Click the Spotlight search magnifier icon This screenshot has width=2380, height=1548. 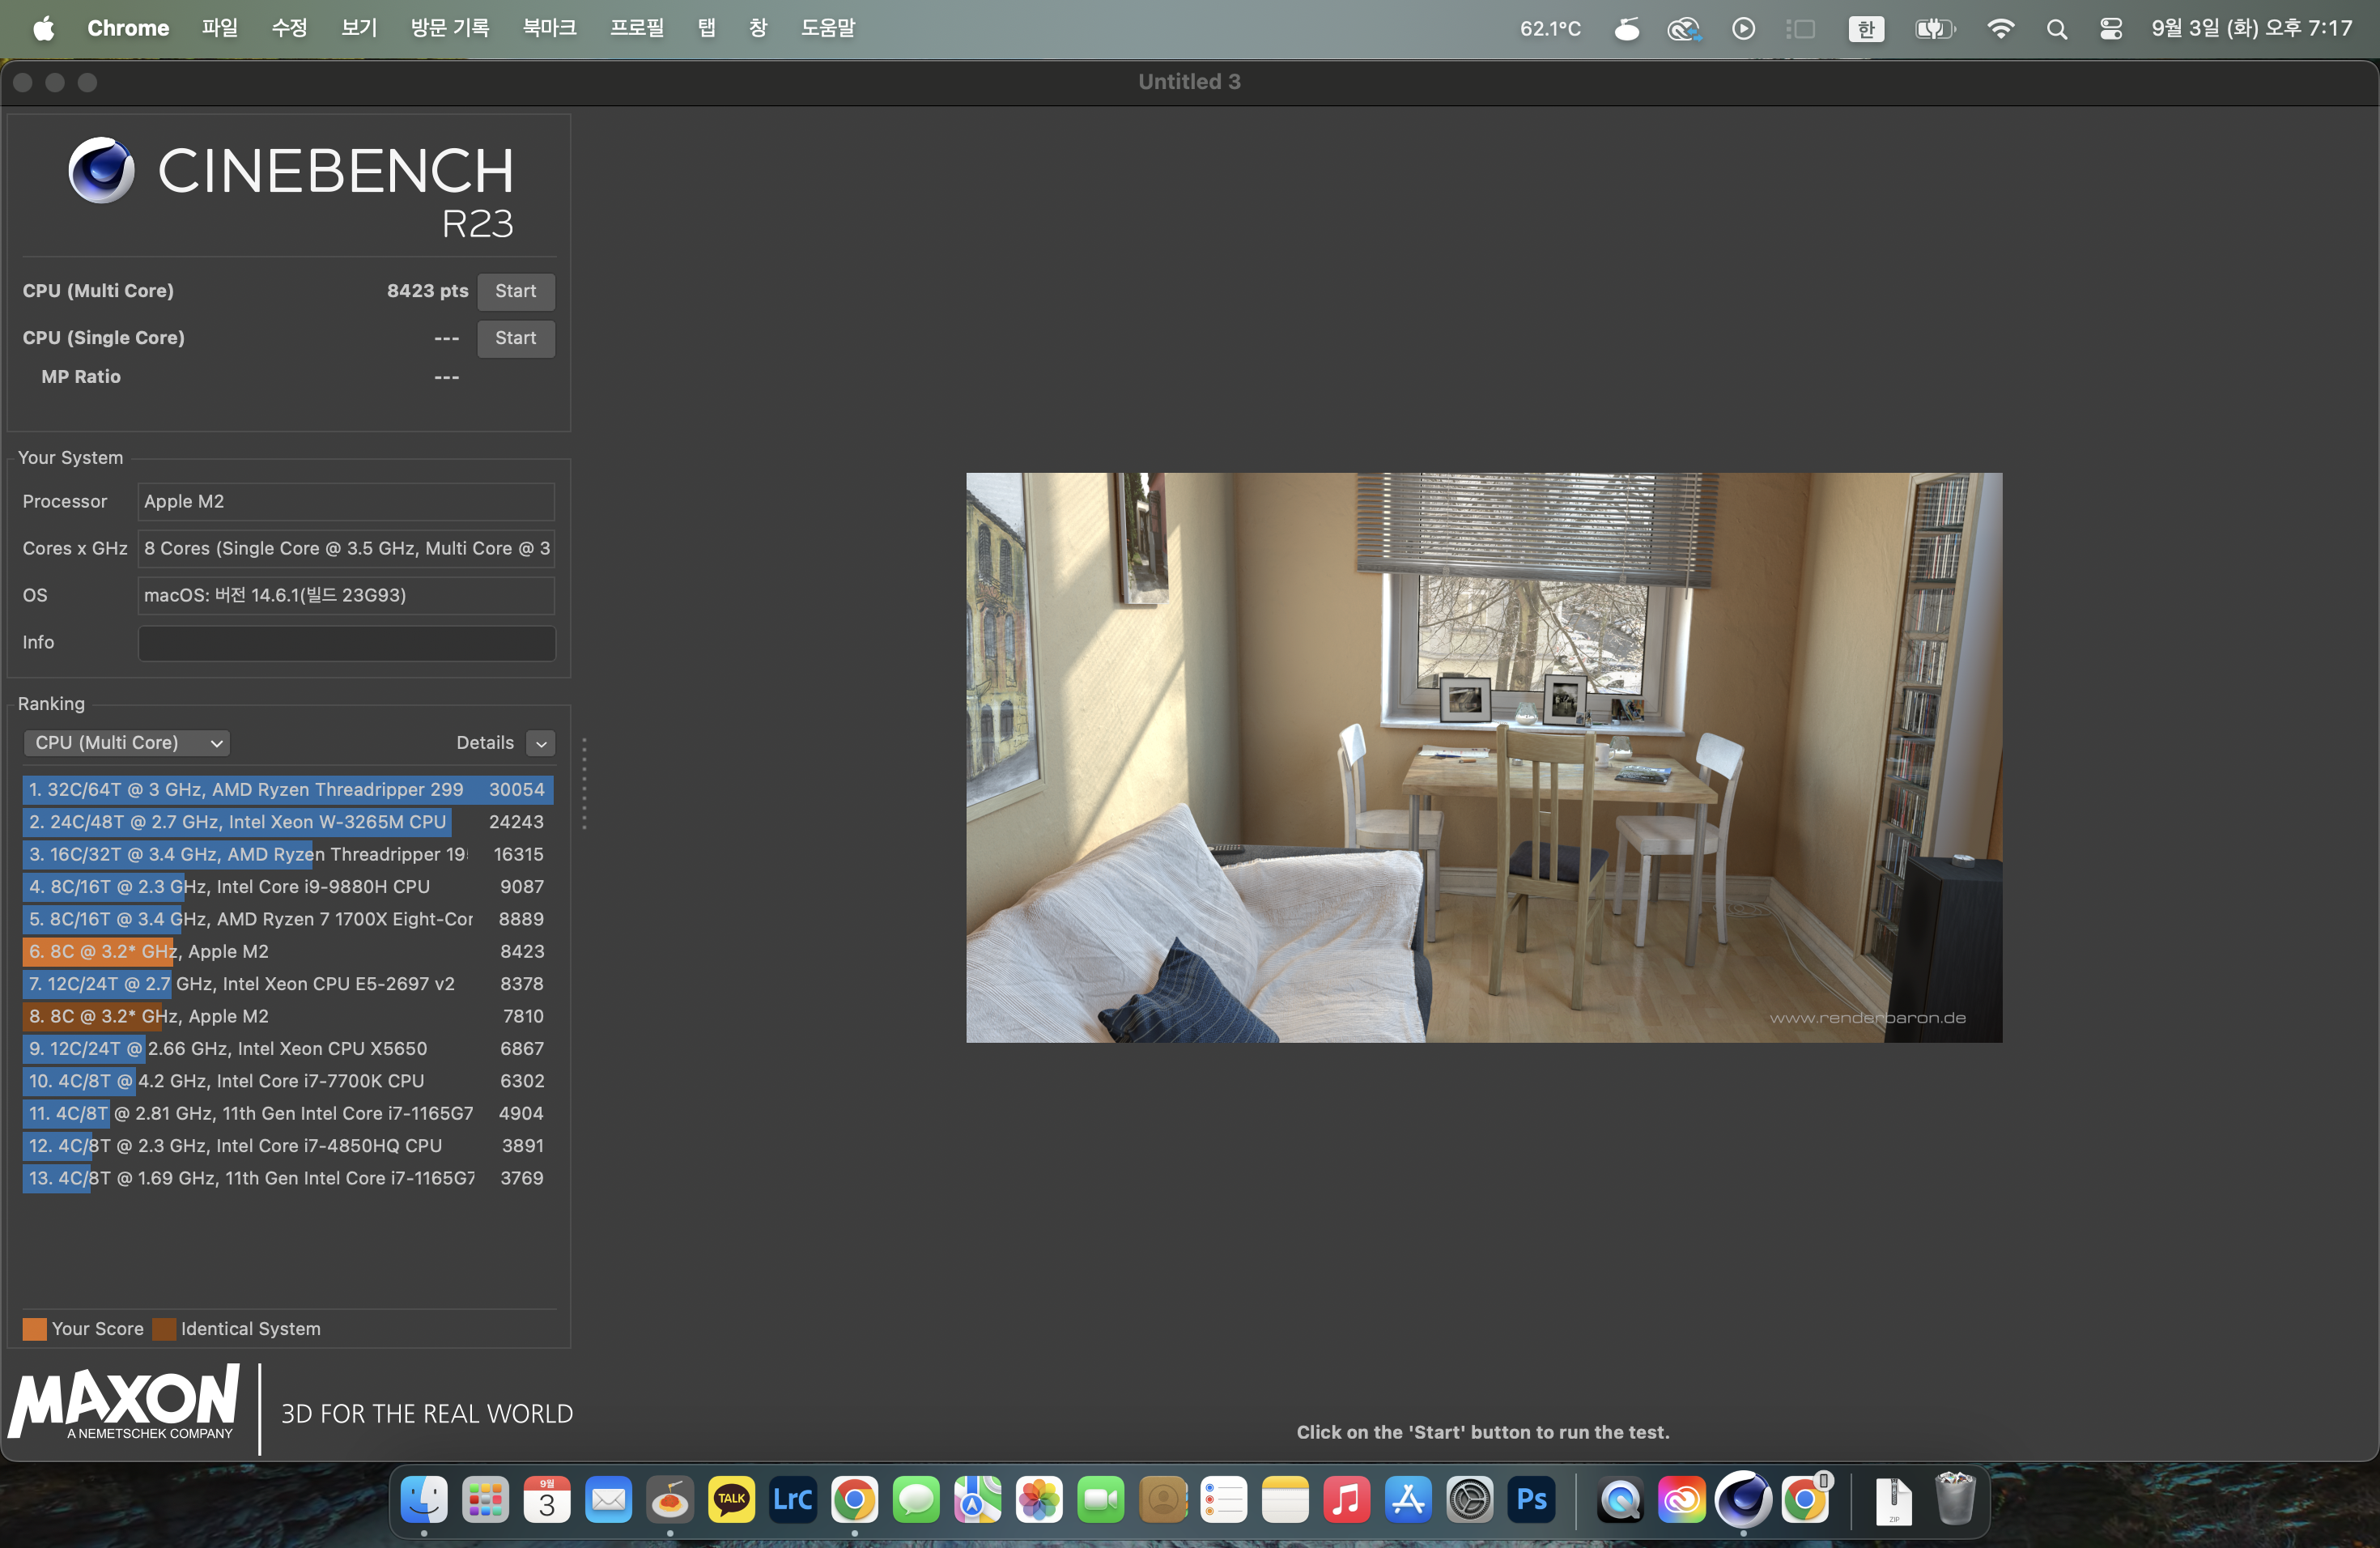[2056, 28]
